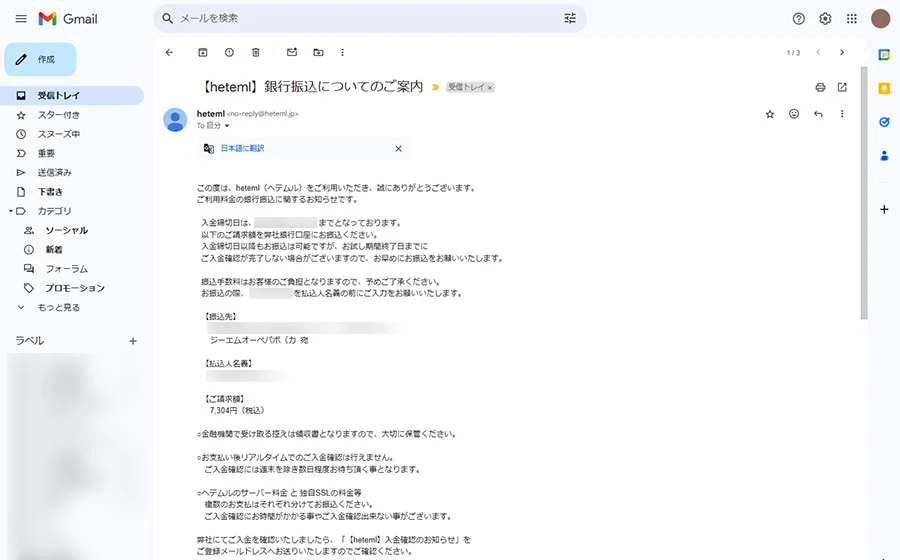Star the heteml email message
Viewport: 900px width, 560px height.
tap(770, 114)
